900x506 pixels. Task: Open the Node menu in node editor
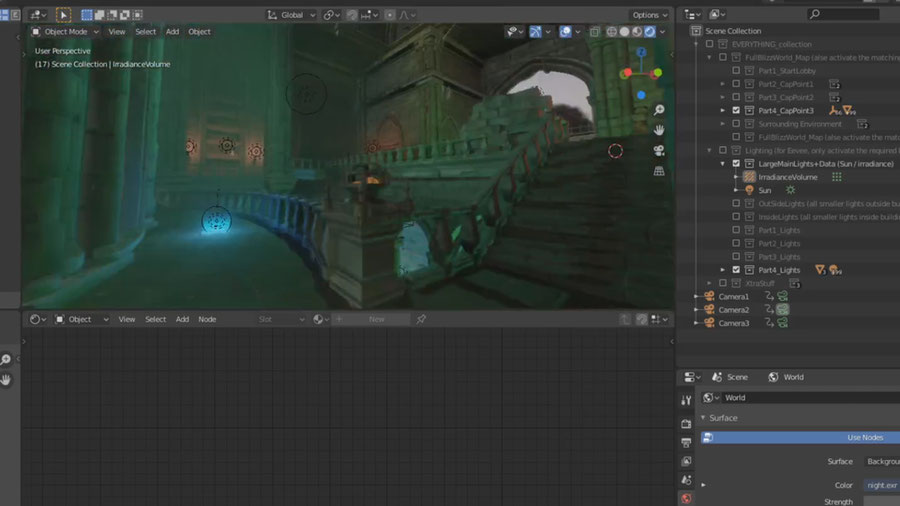click(207, 319)
